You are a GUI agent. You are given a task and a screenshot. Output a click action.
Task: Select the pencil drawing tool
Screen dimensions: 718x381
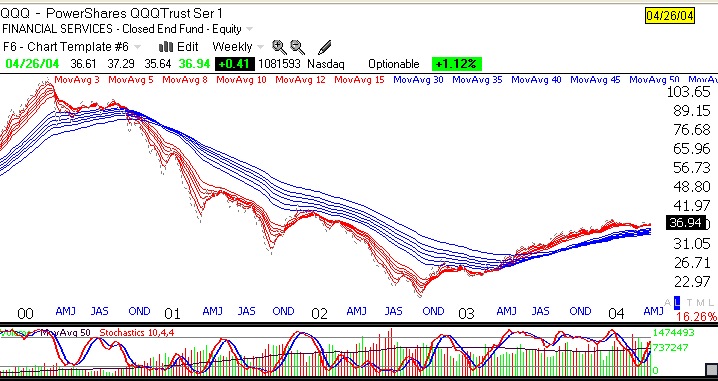pyautogui.click(x=324, y=47)
